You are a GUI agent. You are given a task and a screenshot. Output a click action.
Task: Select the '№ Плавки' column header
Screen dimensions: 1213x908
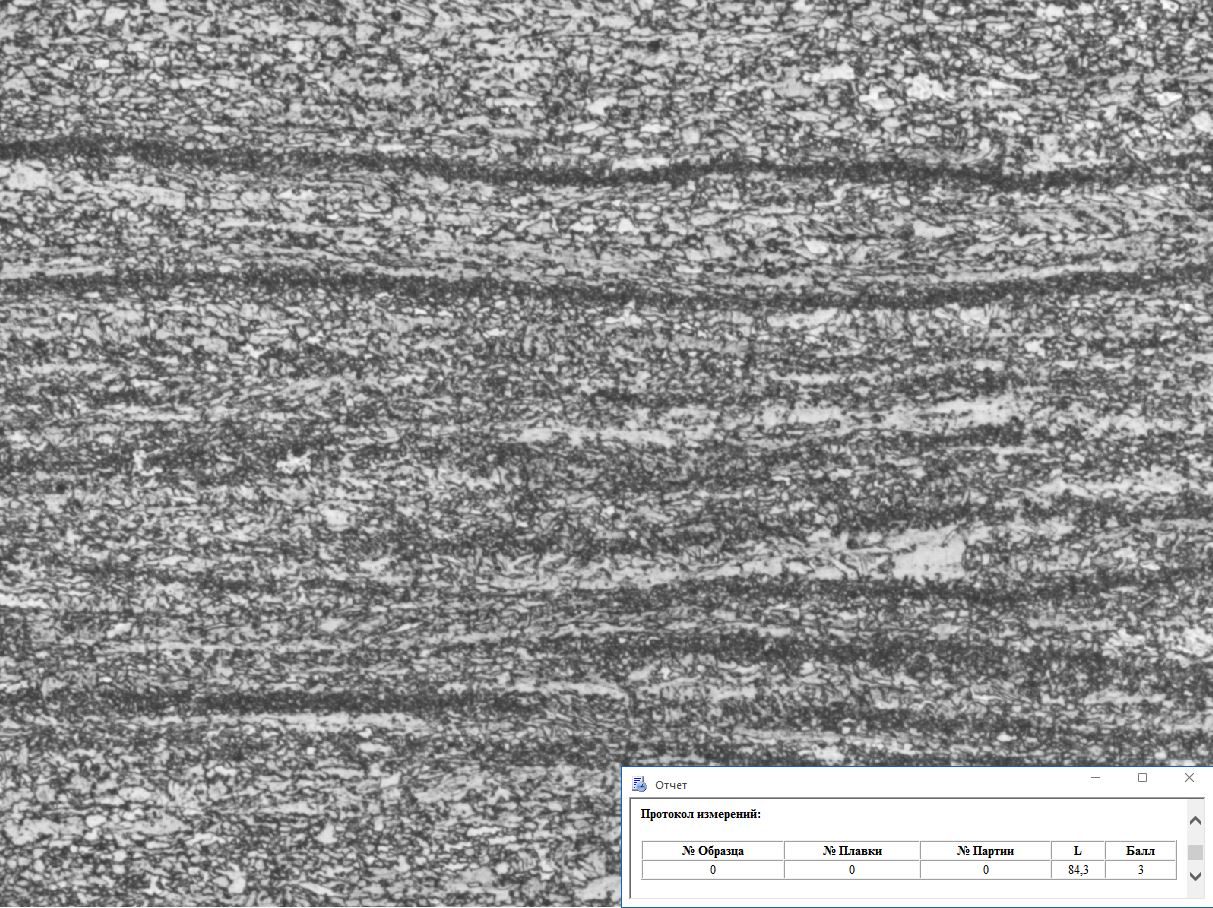[852, 851]
